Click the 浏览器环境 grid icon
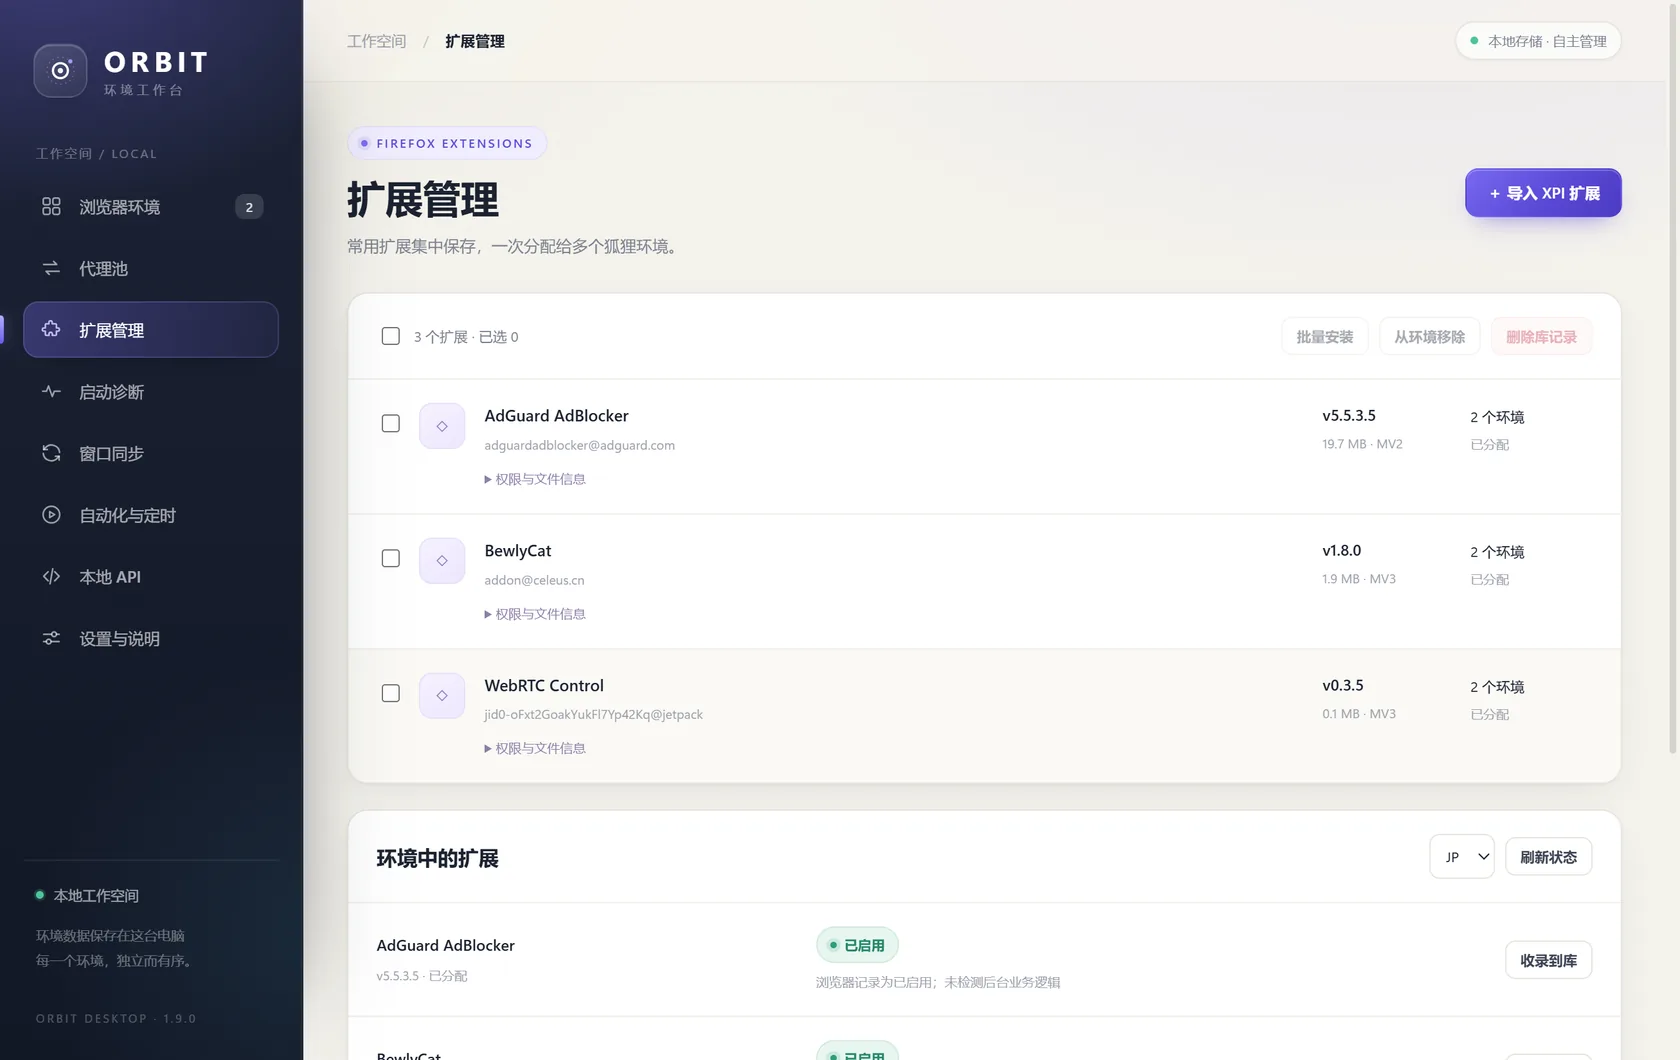 click(x=51, y=206)
